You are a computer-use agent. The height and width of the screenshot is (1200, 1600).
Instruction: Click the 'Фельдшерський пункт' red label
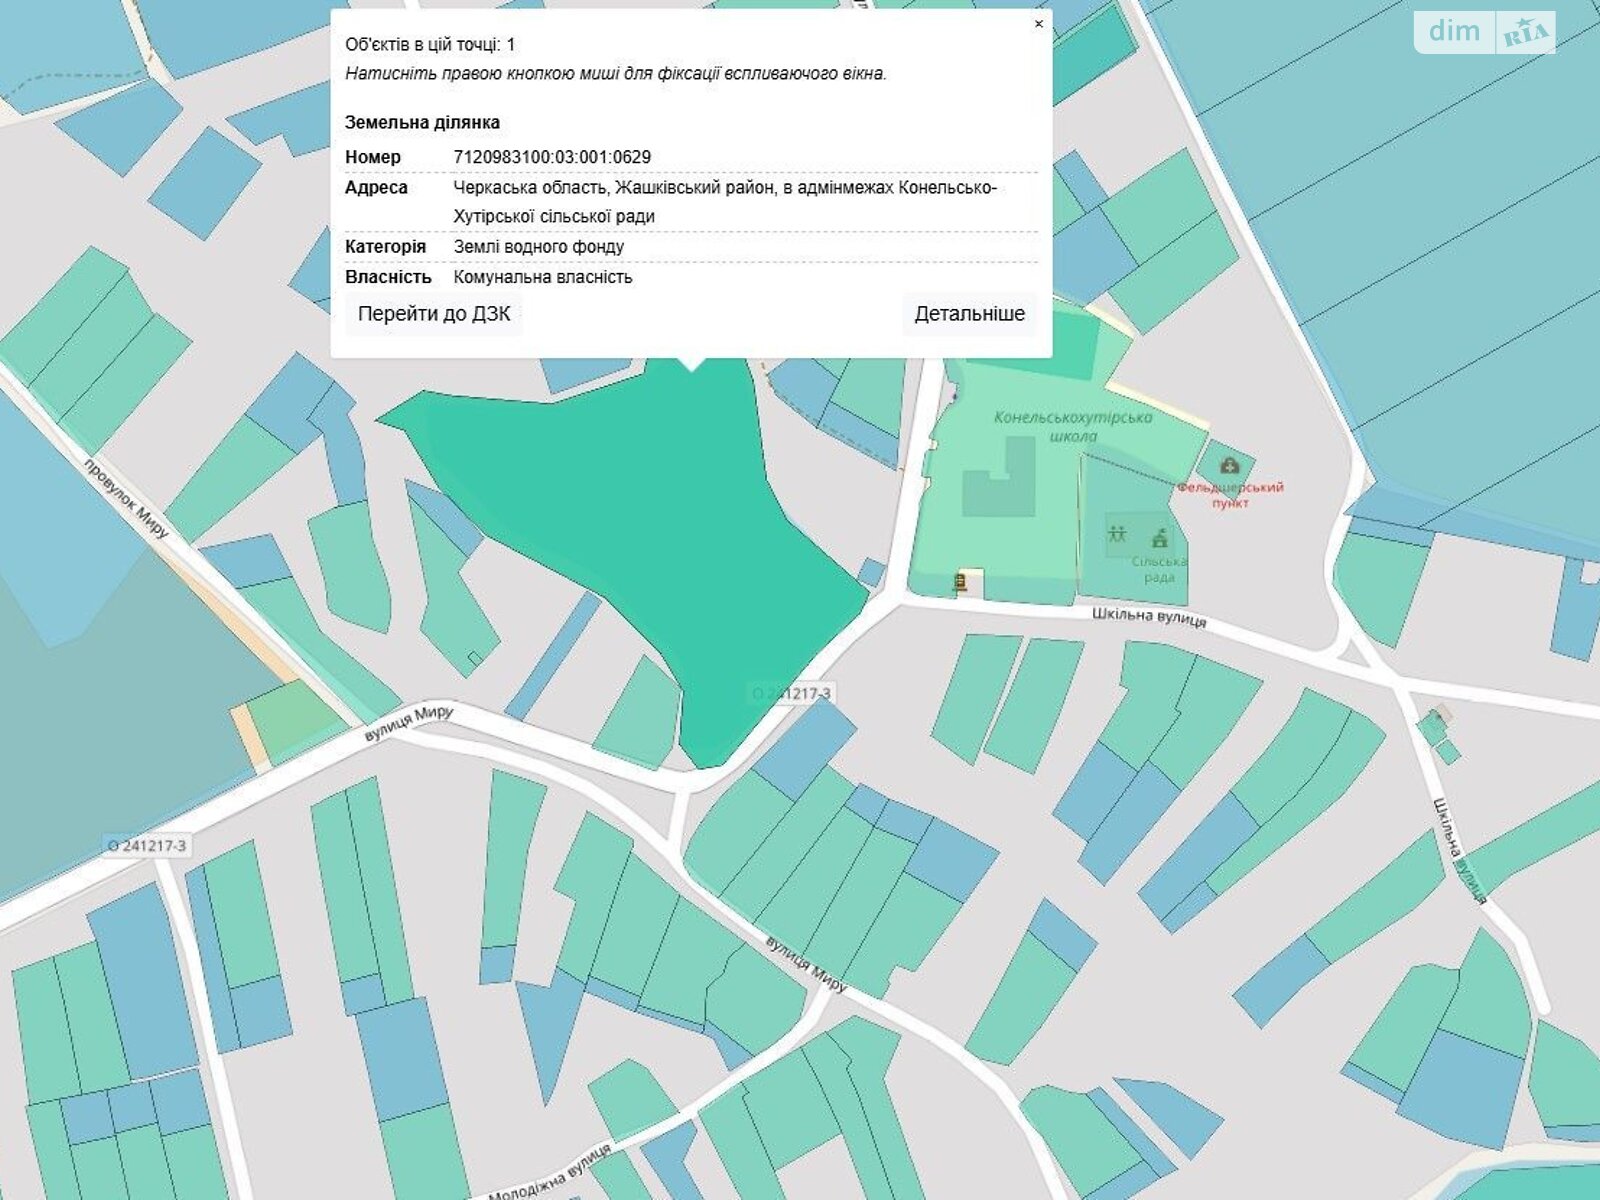[x=1230, y=495]
